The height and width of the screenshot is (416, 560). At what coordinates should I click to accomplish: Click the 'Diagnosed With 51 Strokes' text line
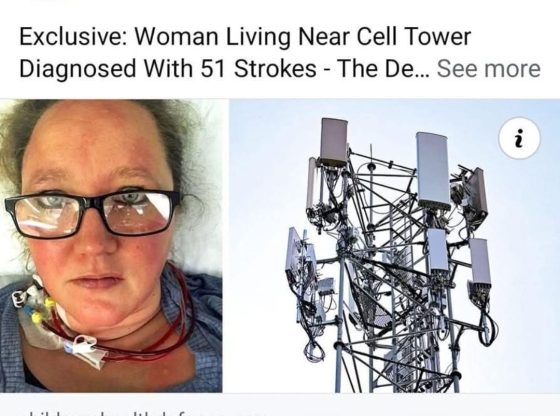point(168,69)
